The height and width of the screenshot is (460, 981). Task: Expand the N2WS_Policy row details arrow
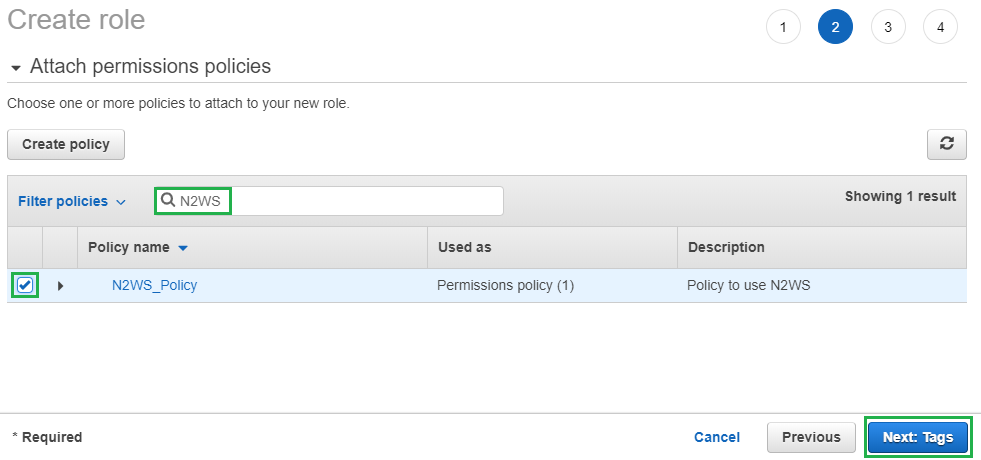[x=60, y=286]
